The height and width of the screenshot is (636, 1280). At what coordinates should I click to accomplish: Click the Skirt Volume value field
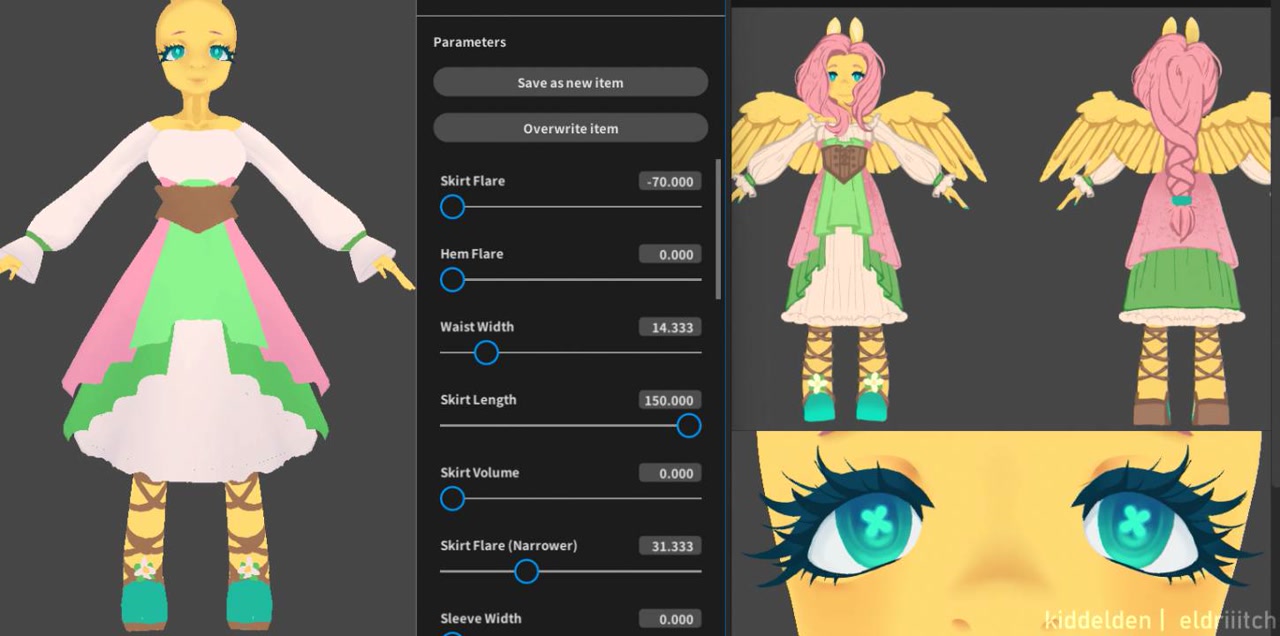tap(669, 473)
